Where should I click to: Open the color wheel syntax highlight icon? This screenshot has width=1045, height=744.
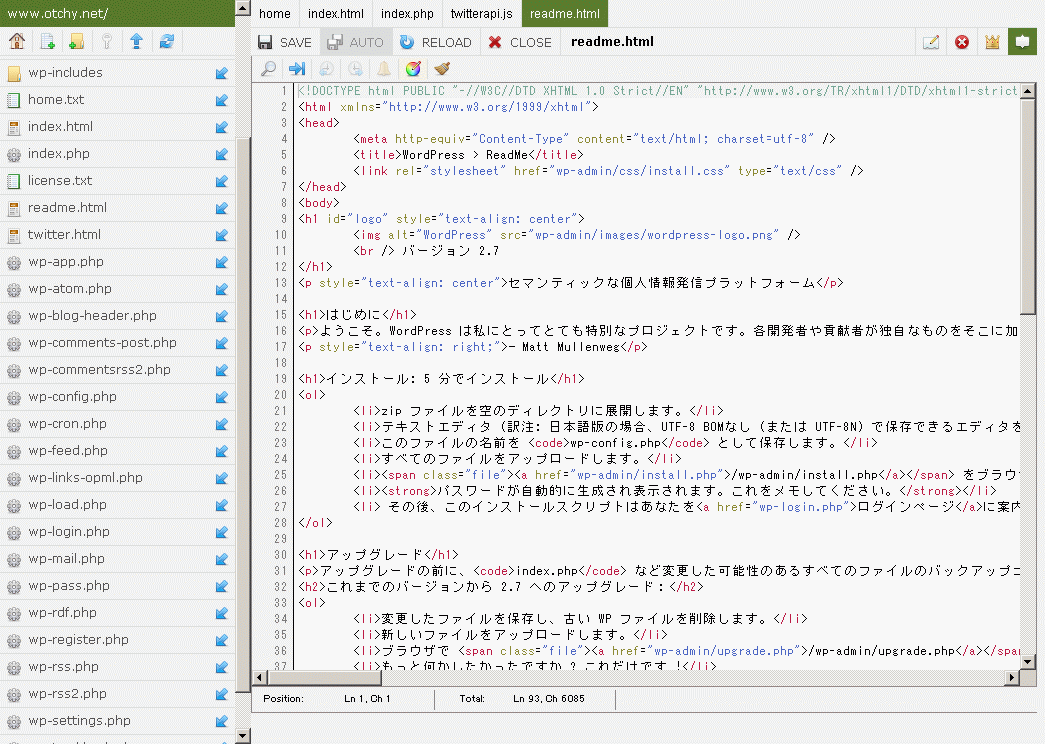413,68
